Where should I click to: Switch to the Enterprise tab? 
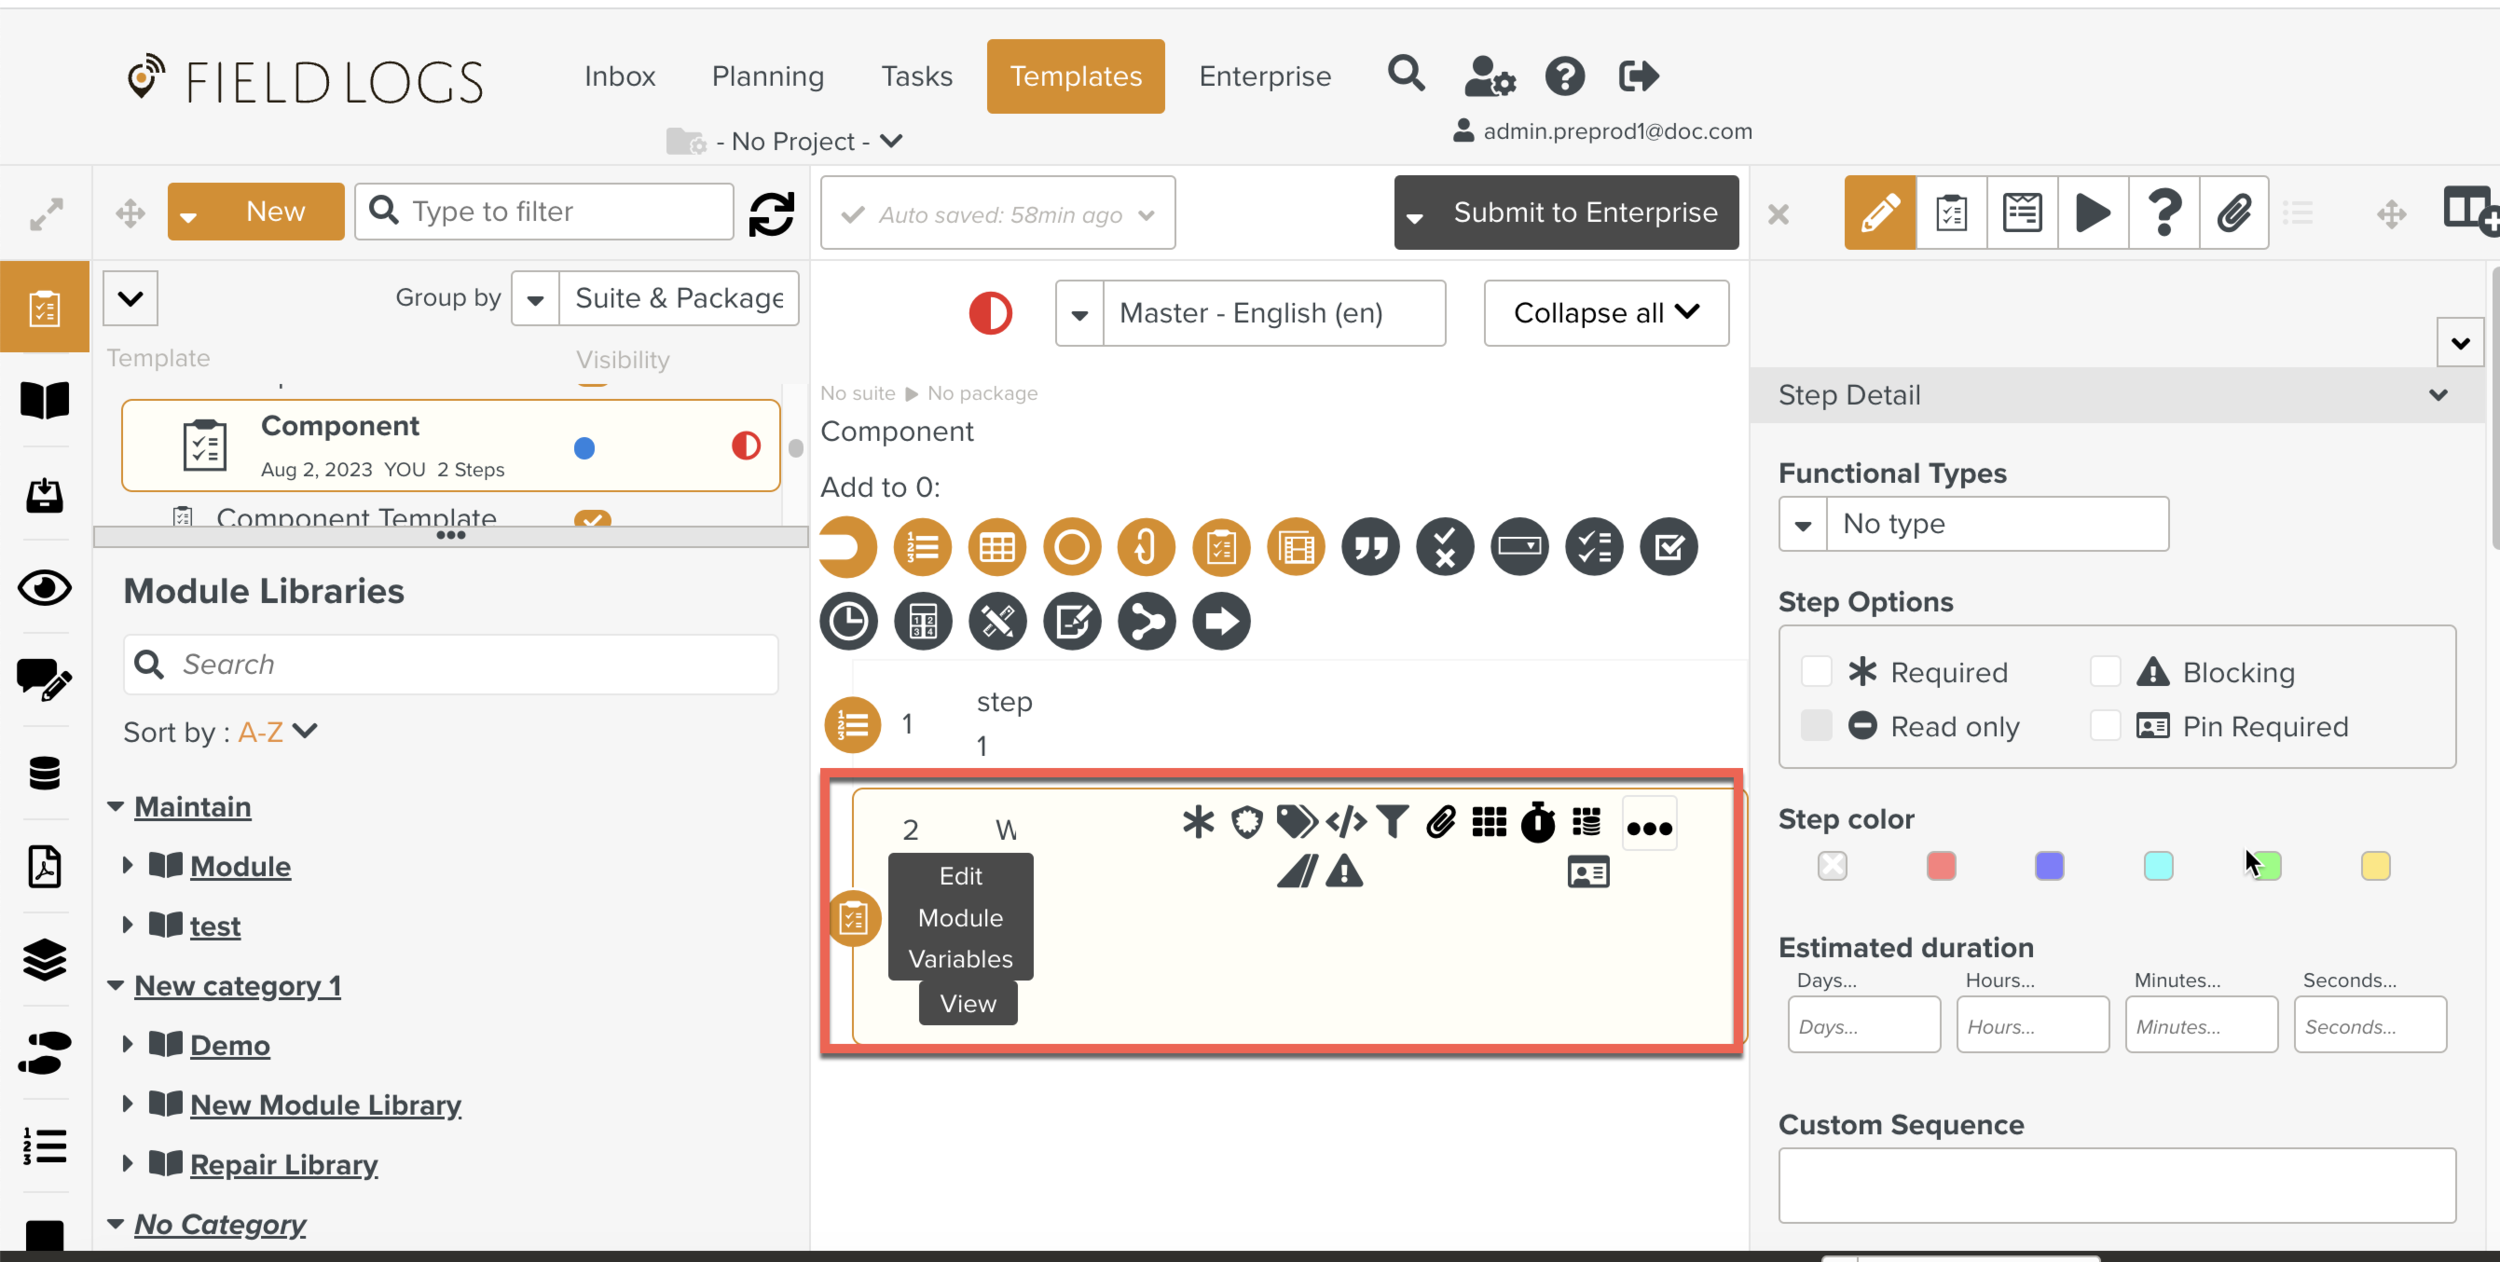(1264, 76)
